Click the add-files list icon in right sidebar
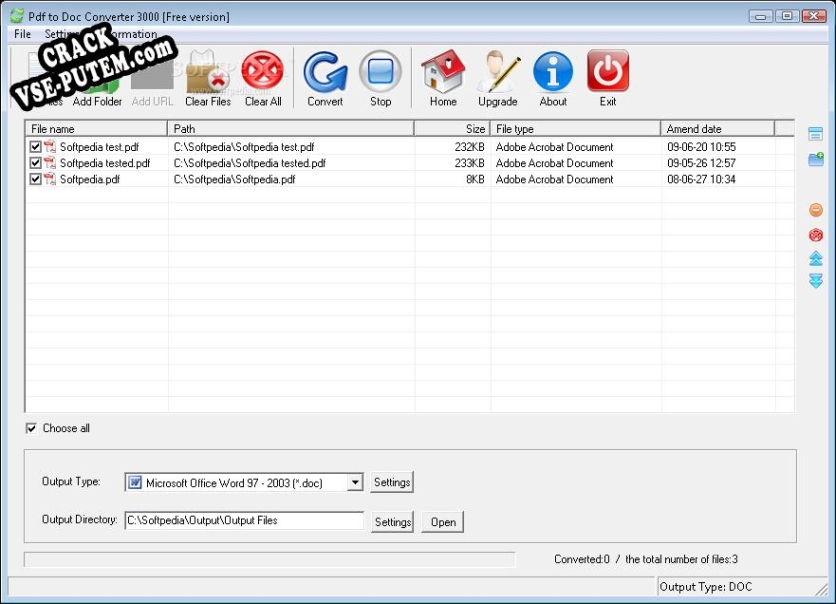 pos(815,133)
